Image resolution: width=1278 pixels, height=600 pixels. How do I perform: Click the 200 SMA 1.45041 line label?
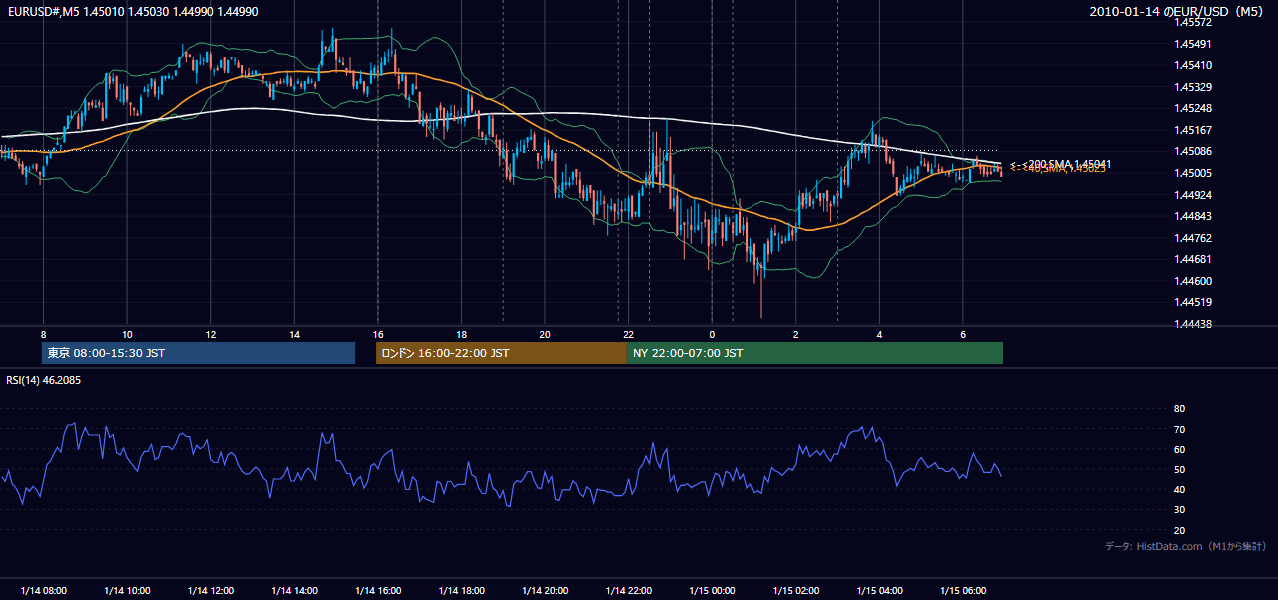pos(1061,163)
